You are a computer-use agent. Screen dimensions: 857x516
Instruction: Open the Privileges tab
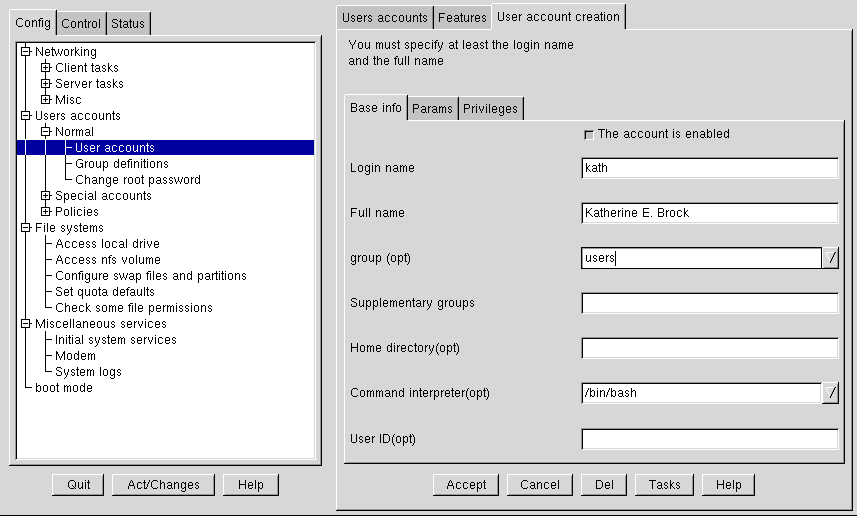[x=490, y=109]
